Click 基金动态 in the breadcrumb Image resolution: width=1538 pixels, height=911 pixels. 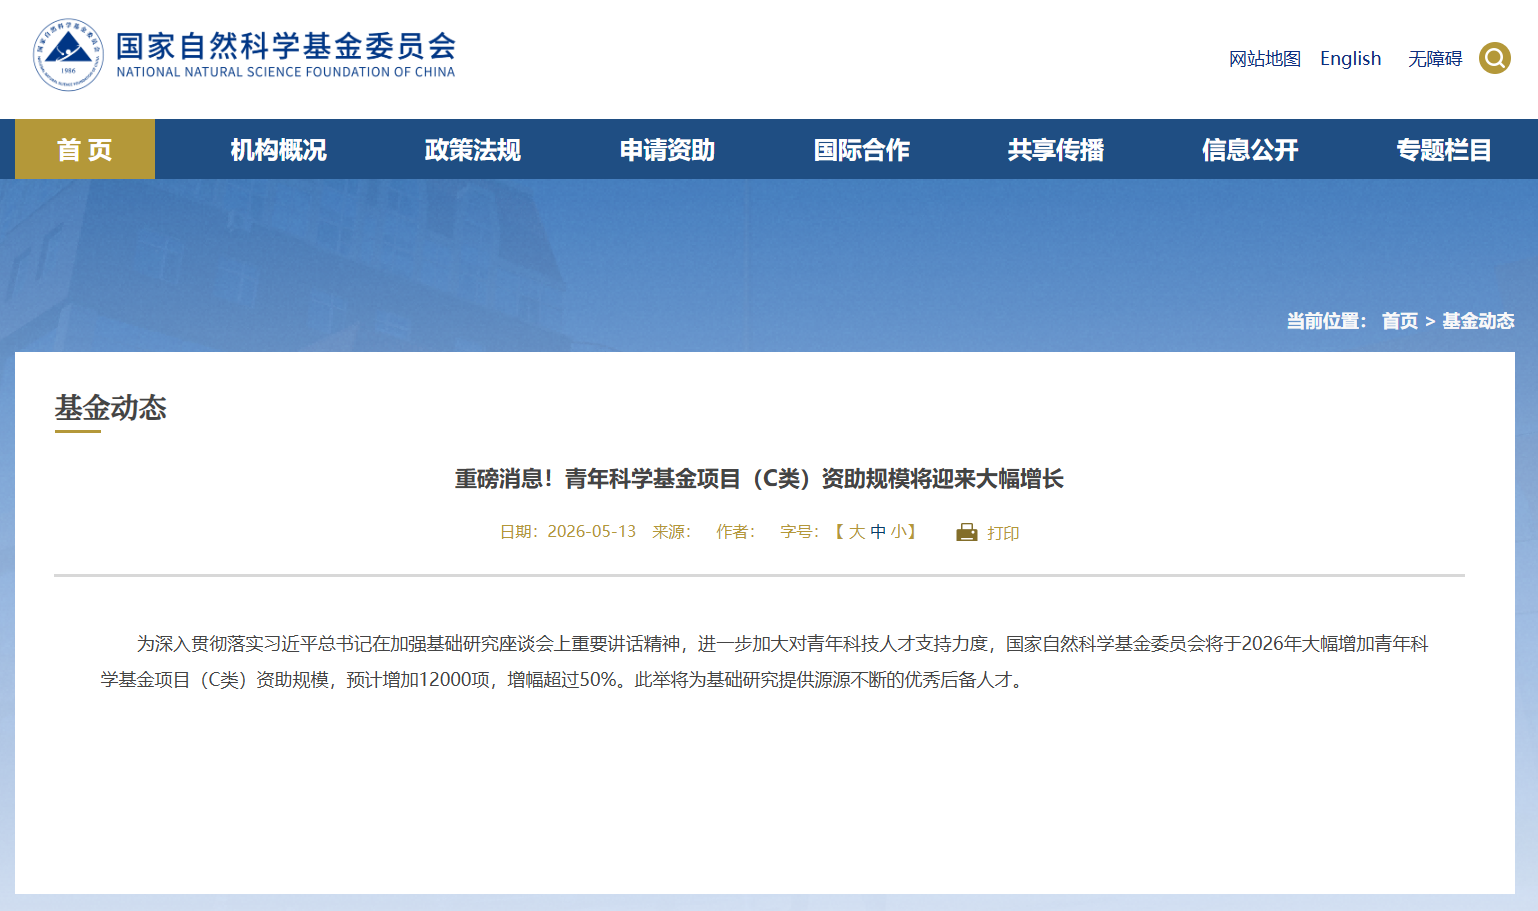(x=1478, y=321)
